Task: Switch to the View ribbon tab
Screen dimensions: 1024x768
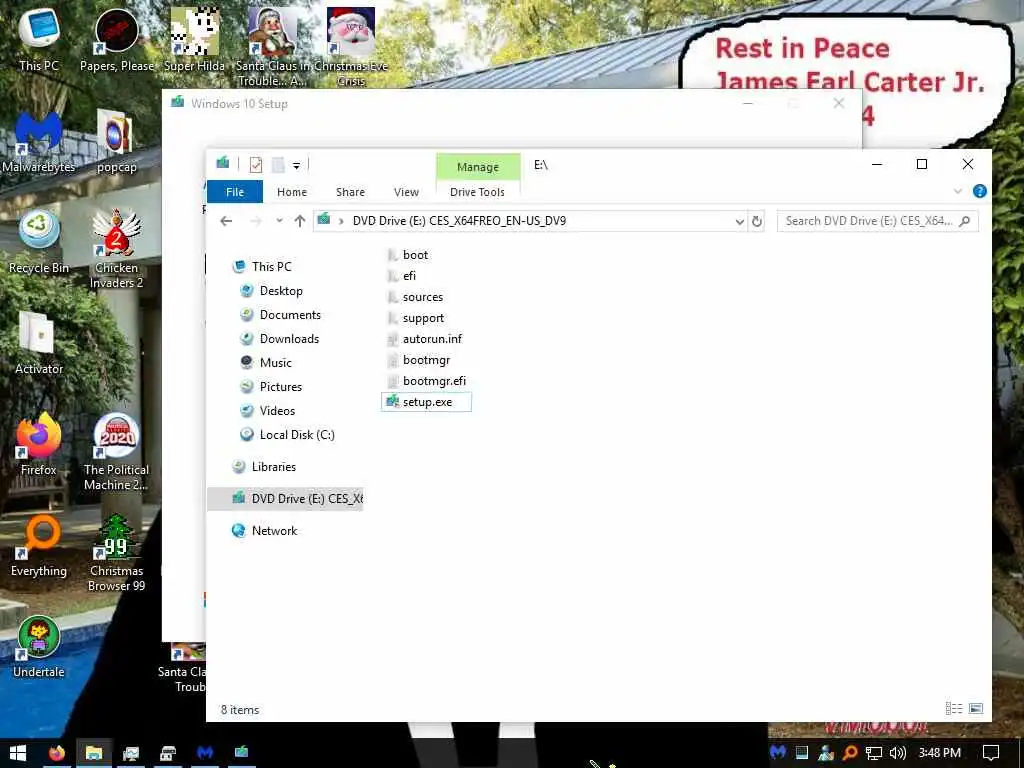Action: [x=406, y=192]
